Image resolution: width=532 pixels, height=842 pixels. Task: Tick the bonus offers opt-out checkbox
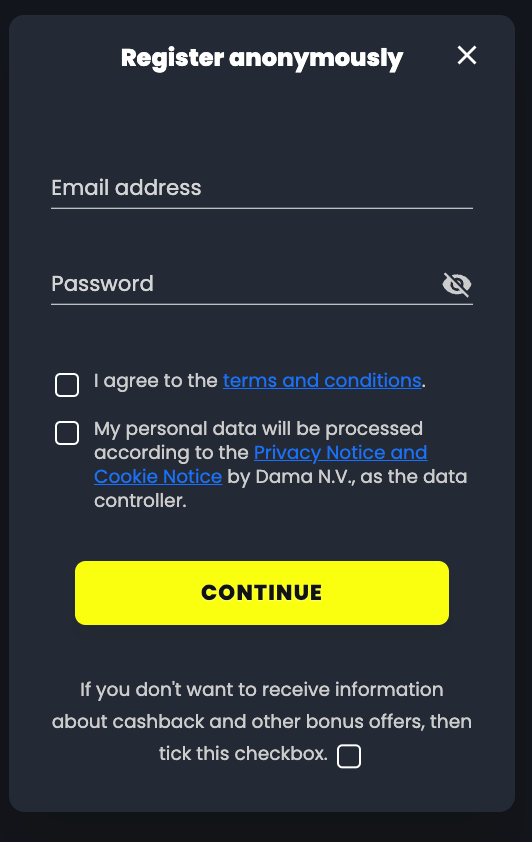click(x=349, y=756)
